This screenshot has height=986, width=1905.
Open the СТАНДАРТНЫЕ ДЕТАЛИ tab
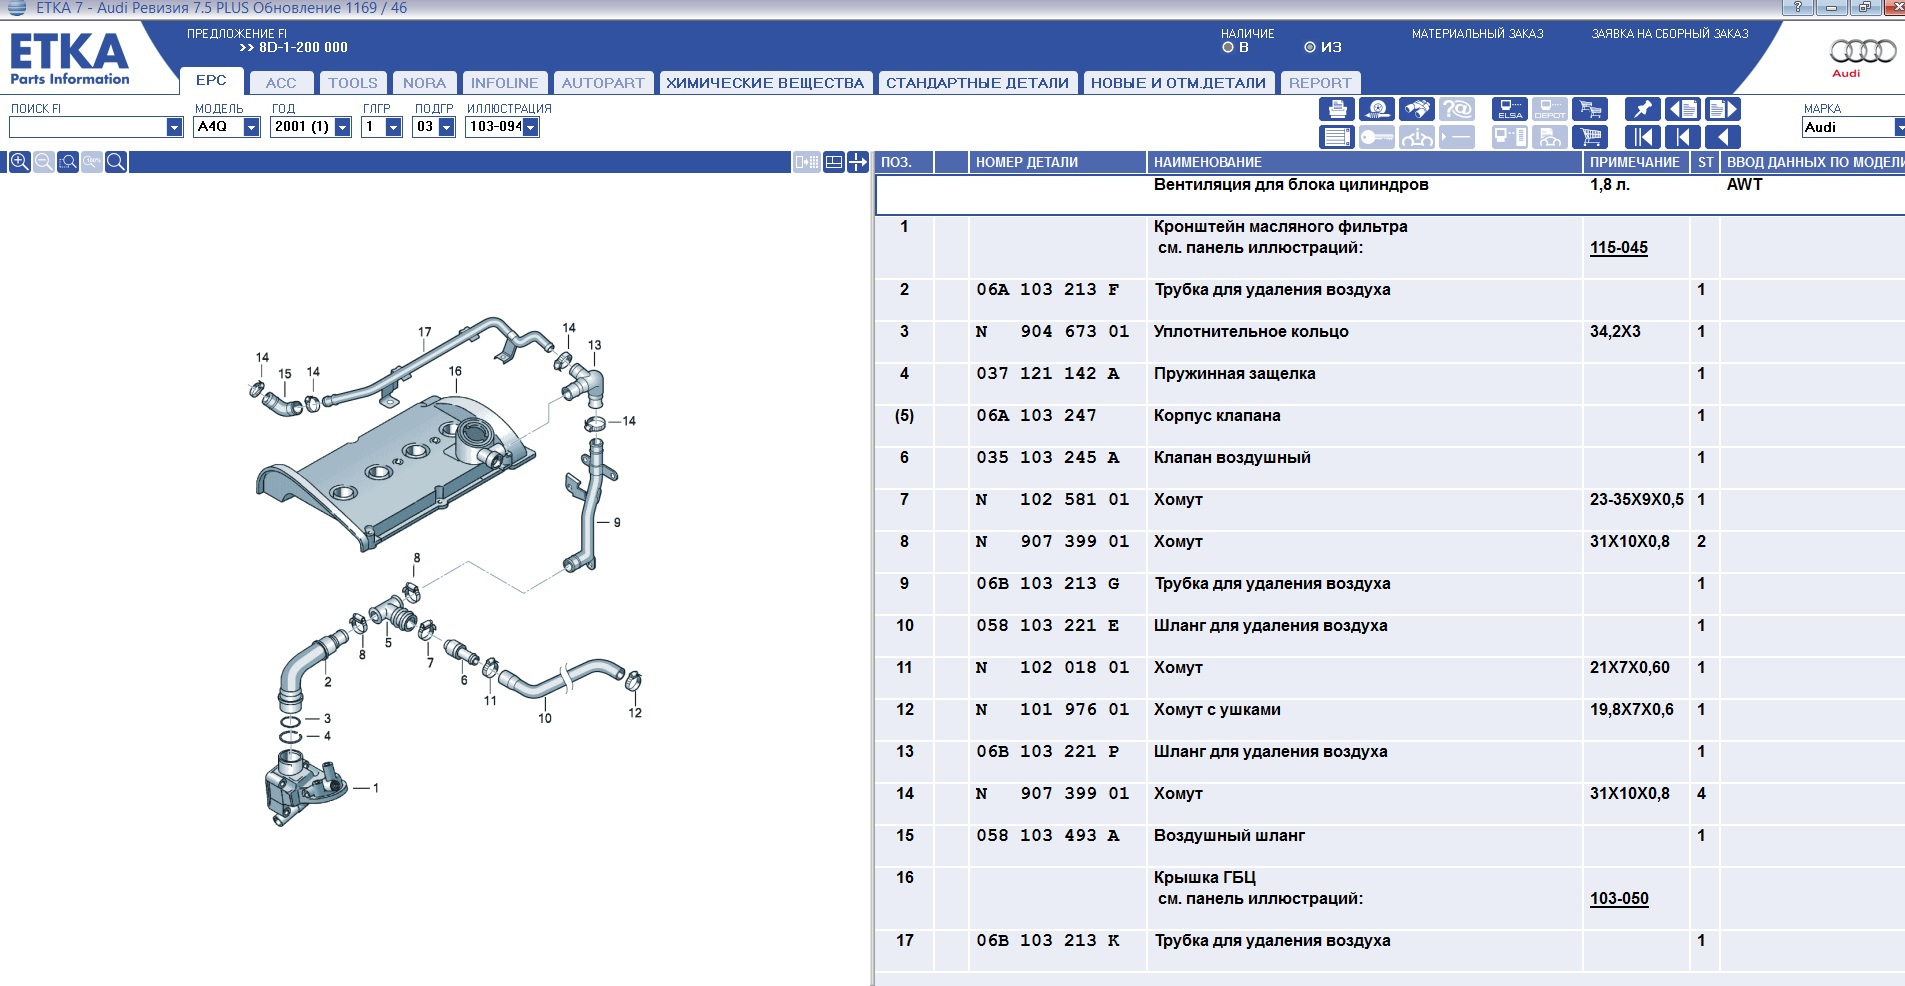pyautogui.click(x=977, y=83)
